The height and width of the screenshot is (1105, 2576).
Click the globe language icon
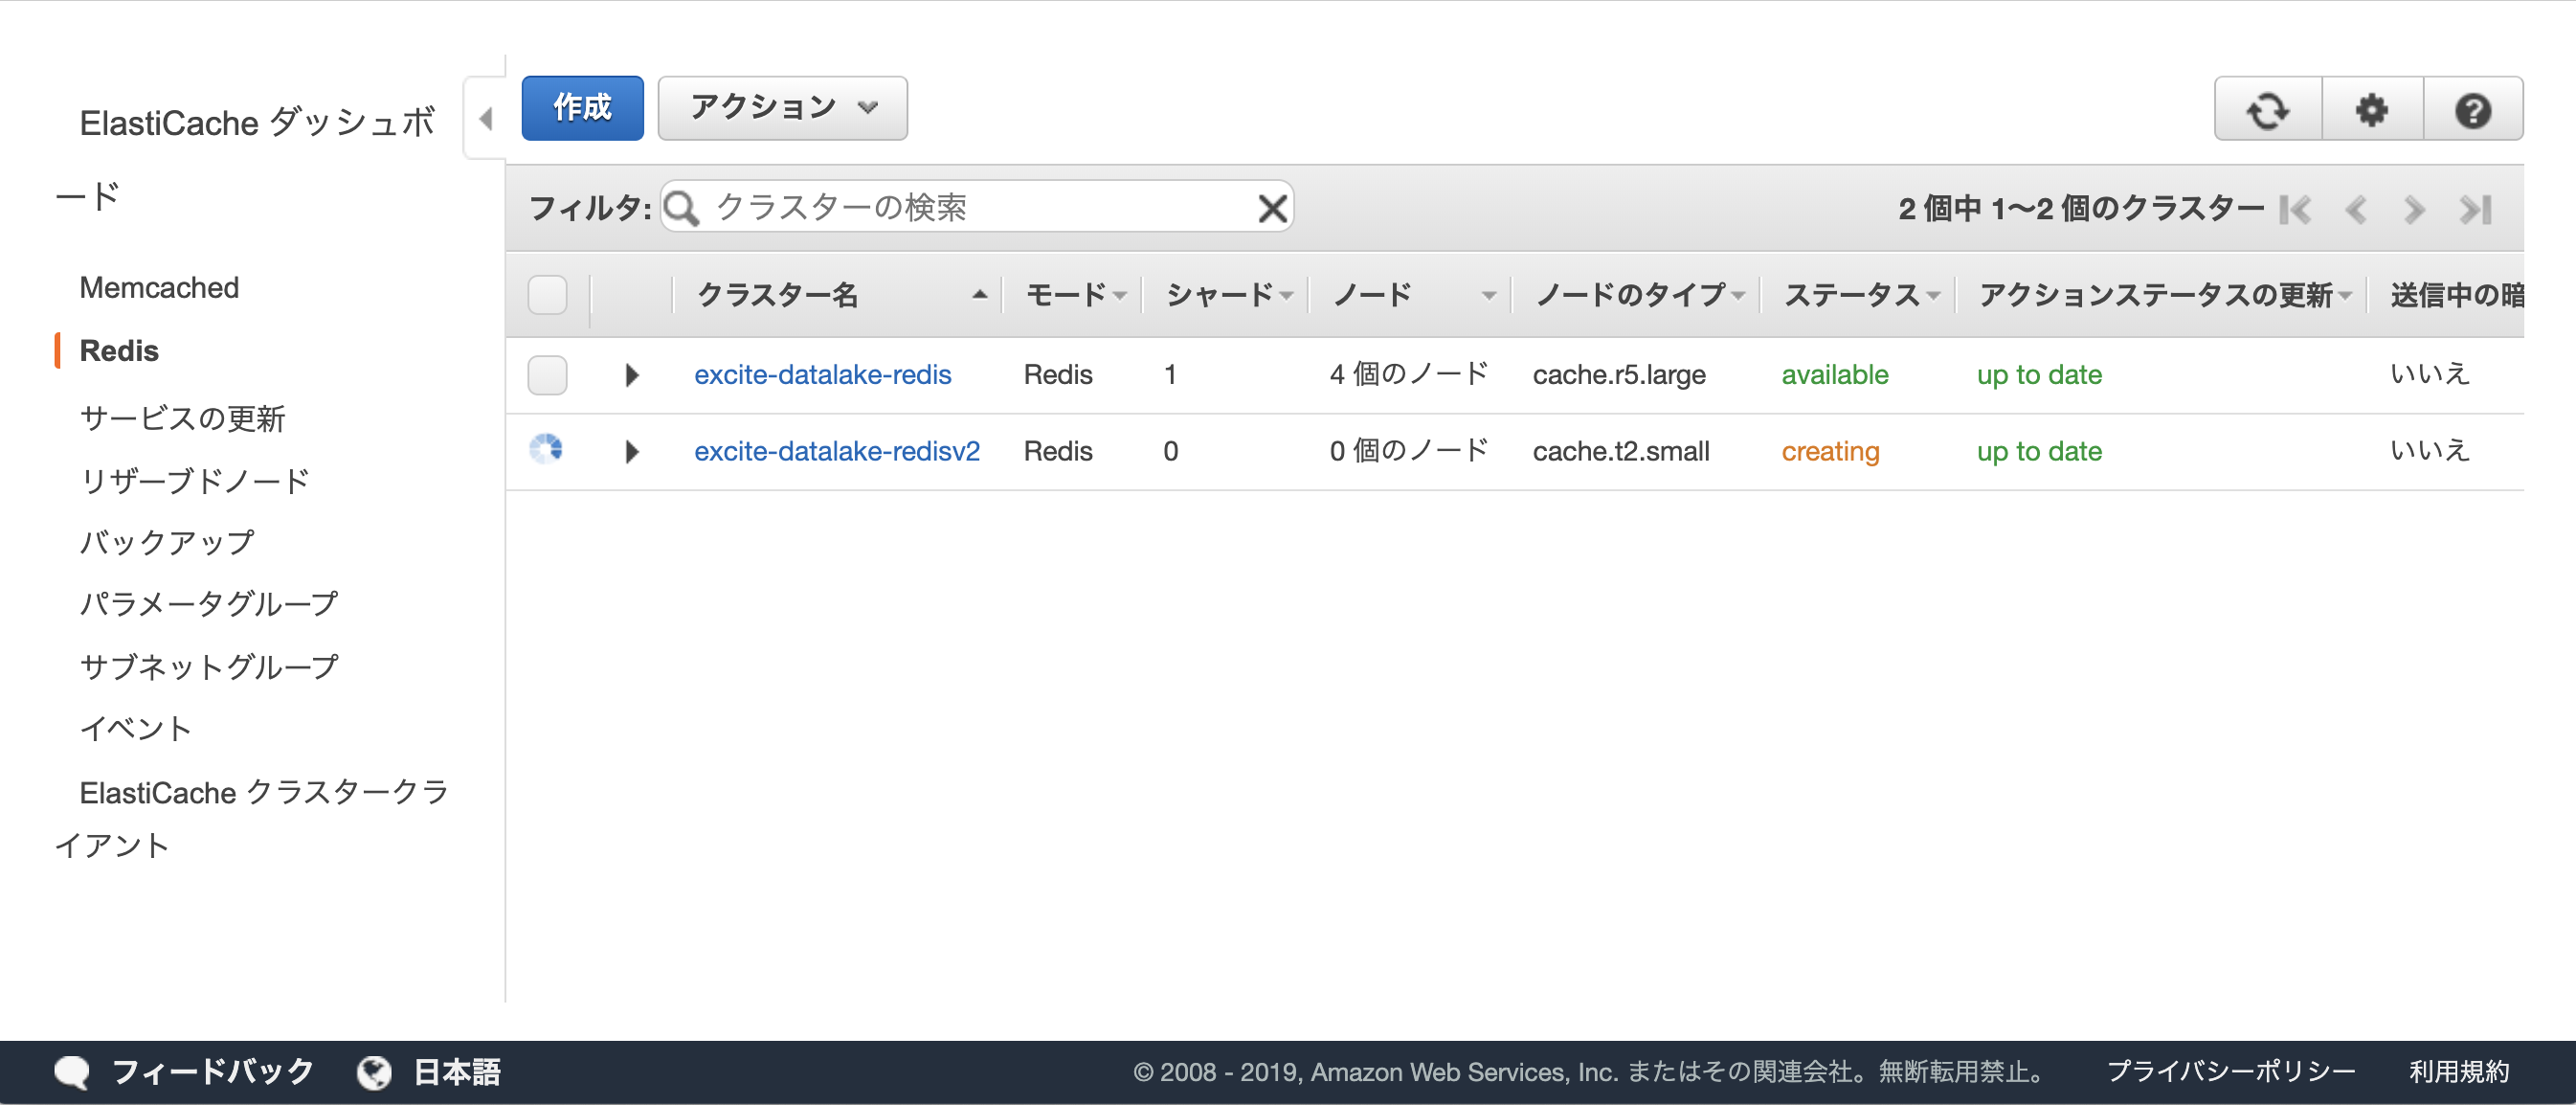pos(374,1072)
